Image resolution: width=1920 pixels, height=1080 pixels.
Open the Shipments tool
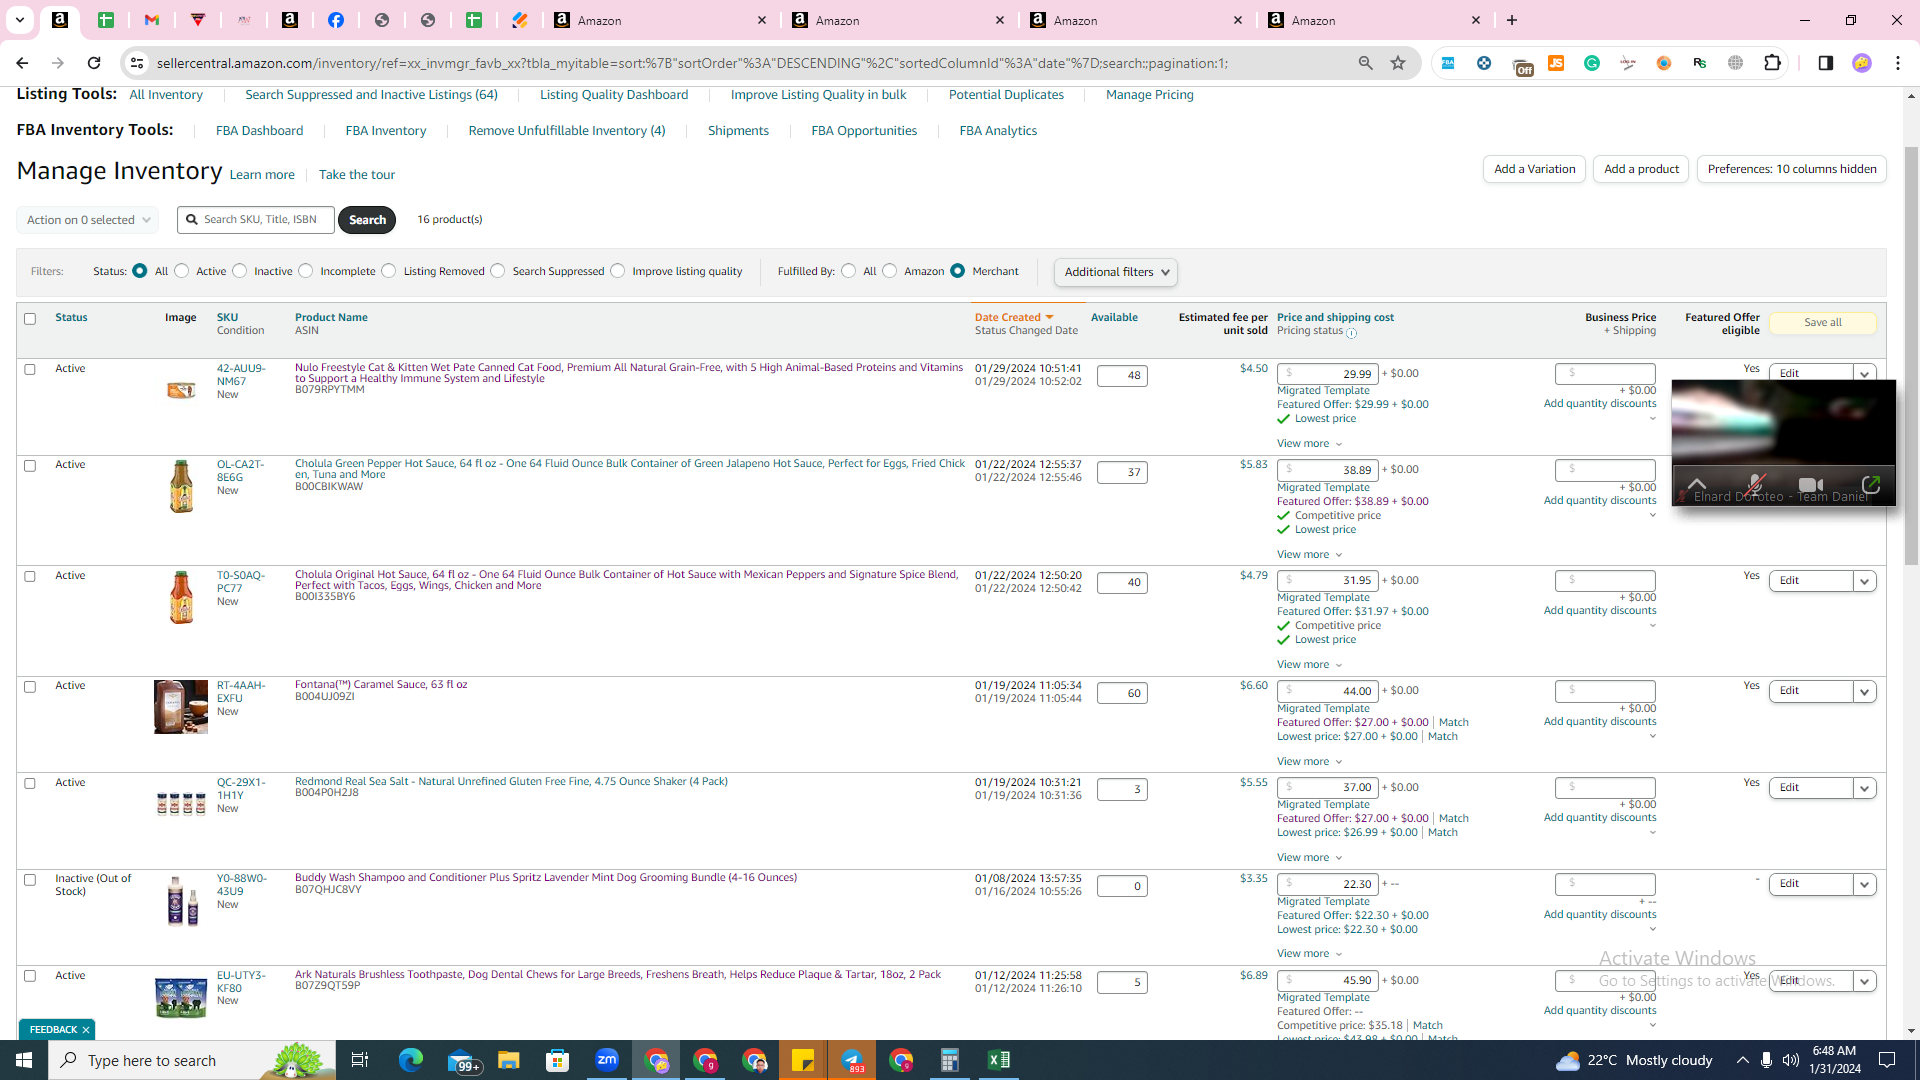point(738,131)
